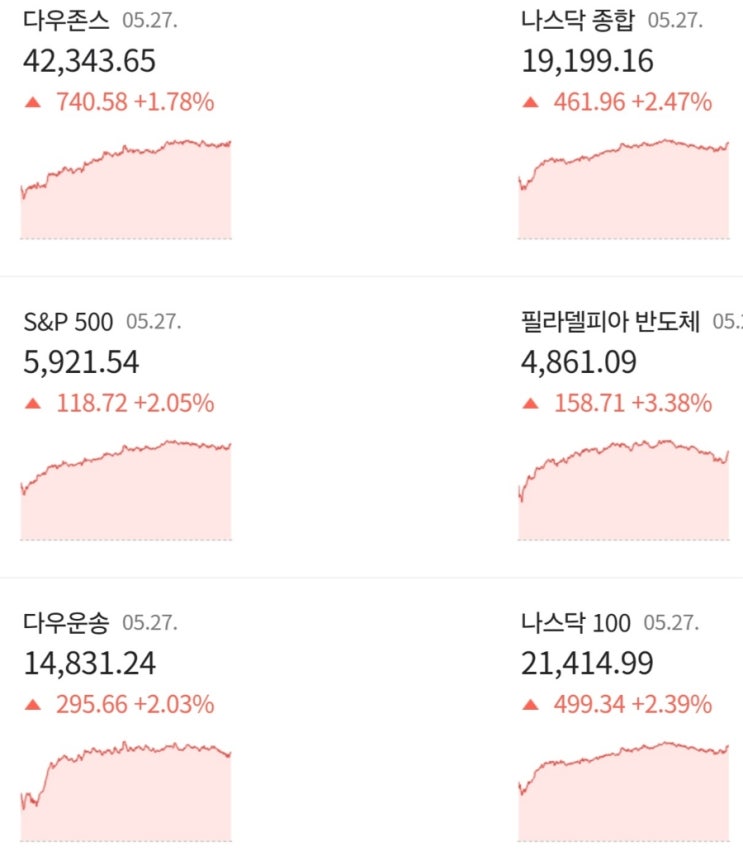This screenshot has width=743, height=860.
Task: Click the 42,343.65 index value
Action: coord(89,62)
